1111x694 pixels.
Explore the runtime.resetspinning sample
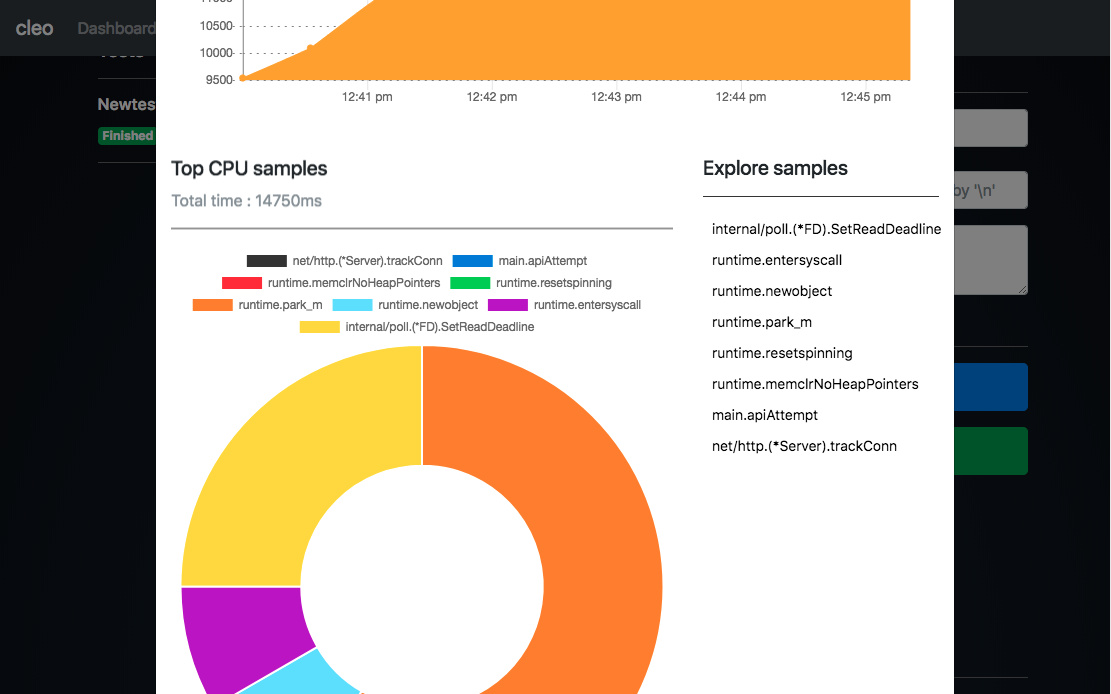coord(782,353)
